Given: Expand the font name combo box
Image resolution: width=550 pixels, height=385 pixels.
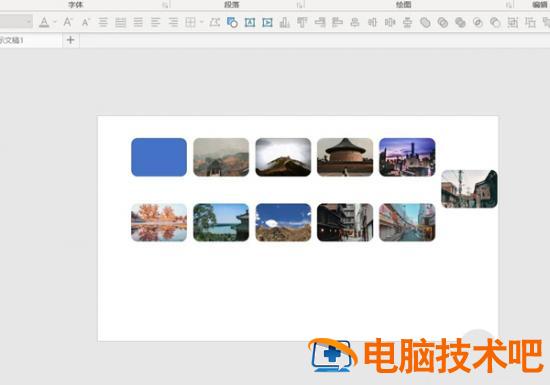Looking at the screenshot, I should point(28,22).
